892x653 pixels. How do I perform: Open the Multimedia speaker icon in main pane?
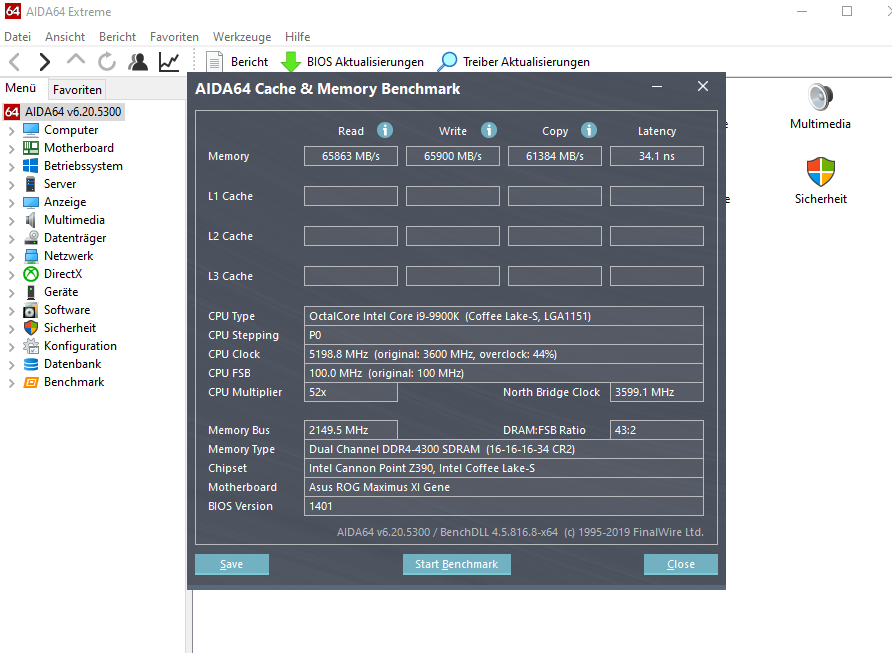[x=820, y=97]
